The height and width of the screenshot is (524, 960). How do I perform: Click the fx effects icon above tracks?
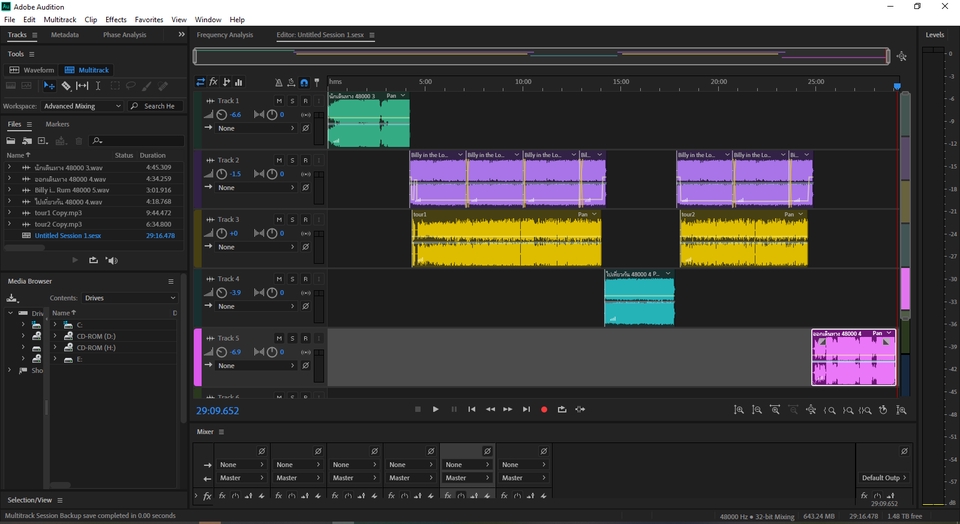(x=214, y=82)
